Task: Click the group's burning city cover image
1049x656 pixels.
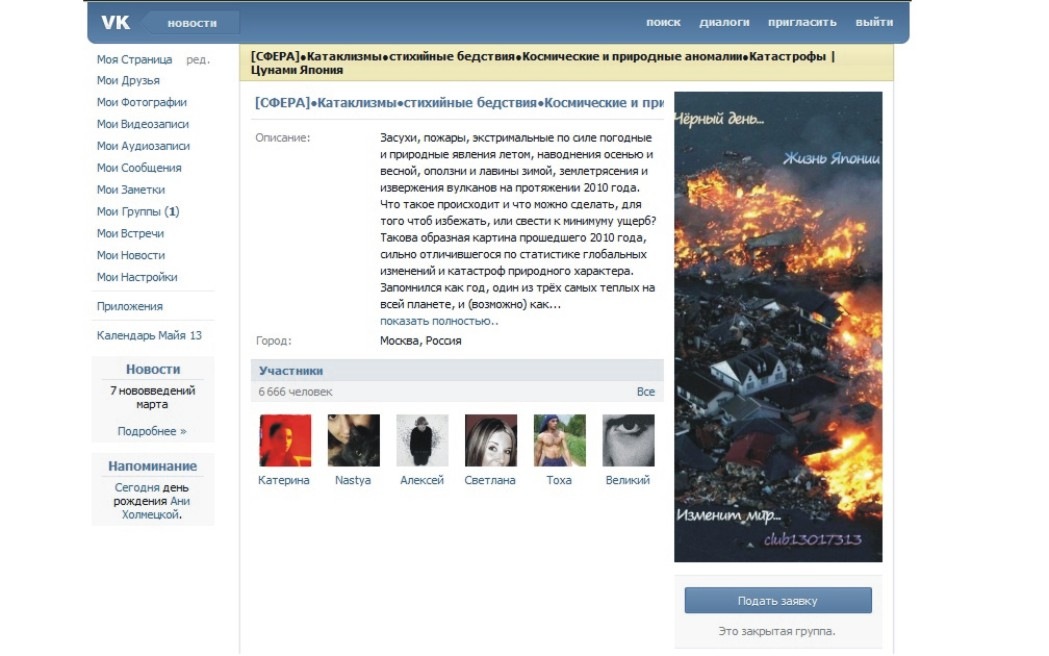Action: pyautogui.click(x=778, y=326)
